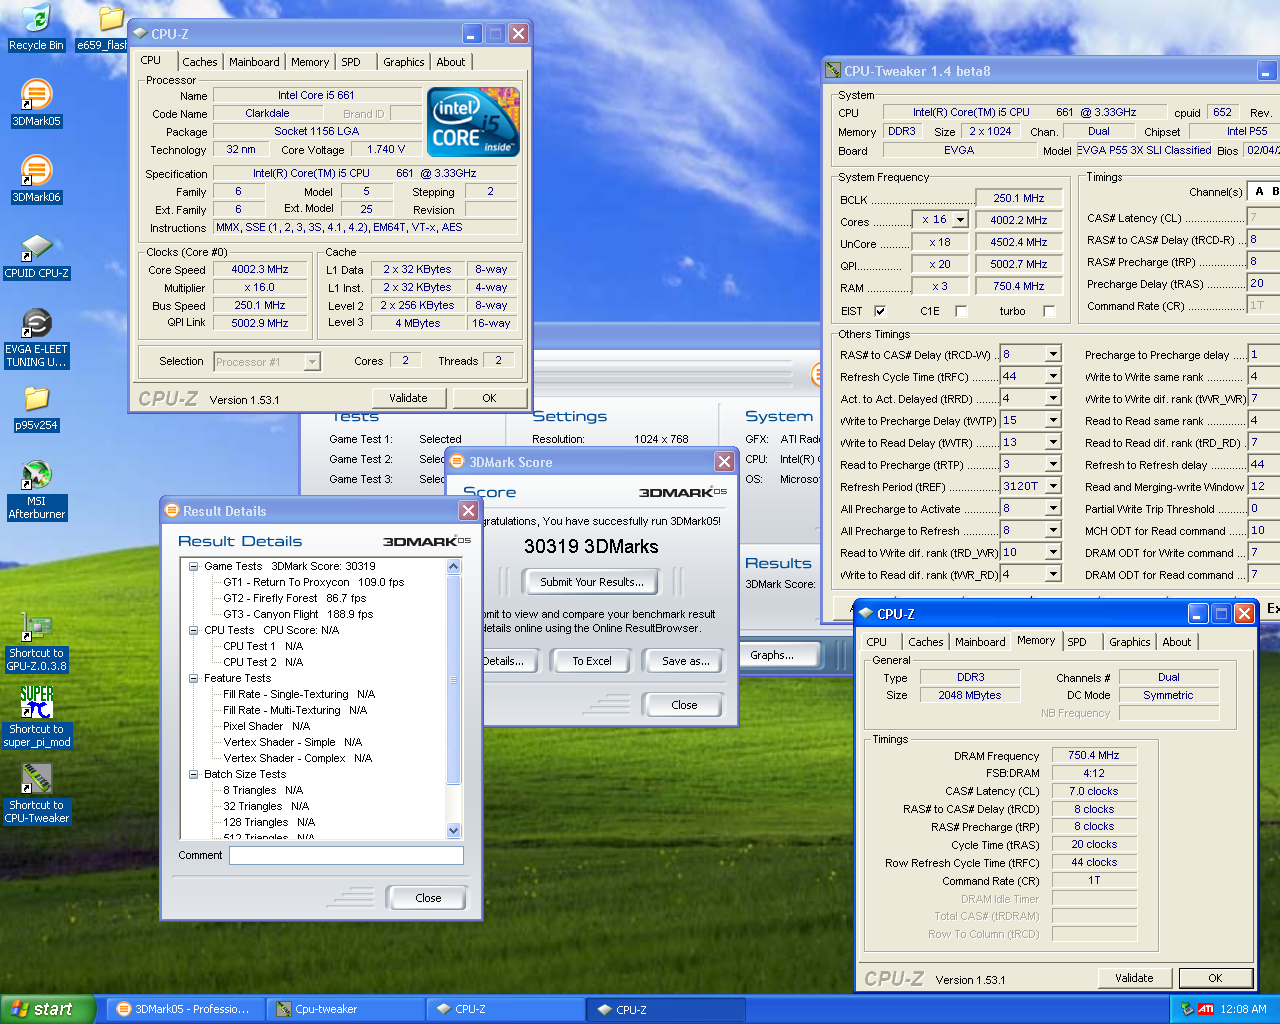Open the Start menu
Screen dimensions: 1280x1024
pos(49,1009)
